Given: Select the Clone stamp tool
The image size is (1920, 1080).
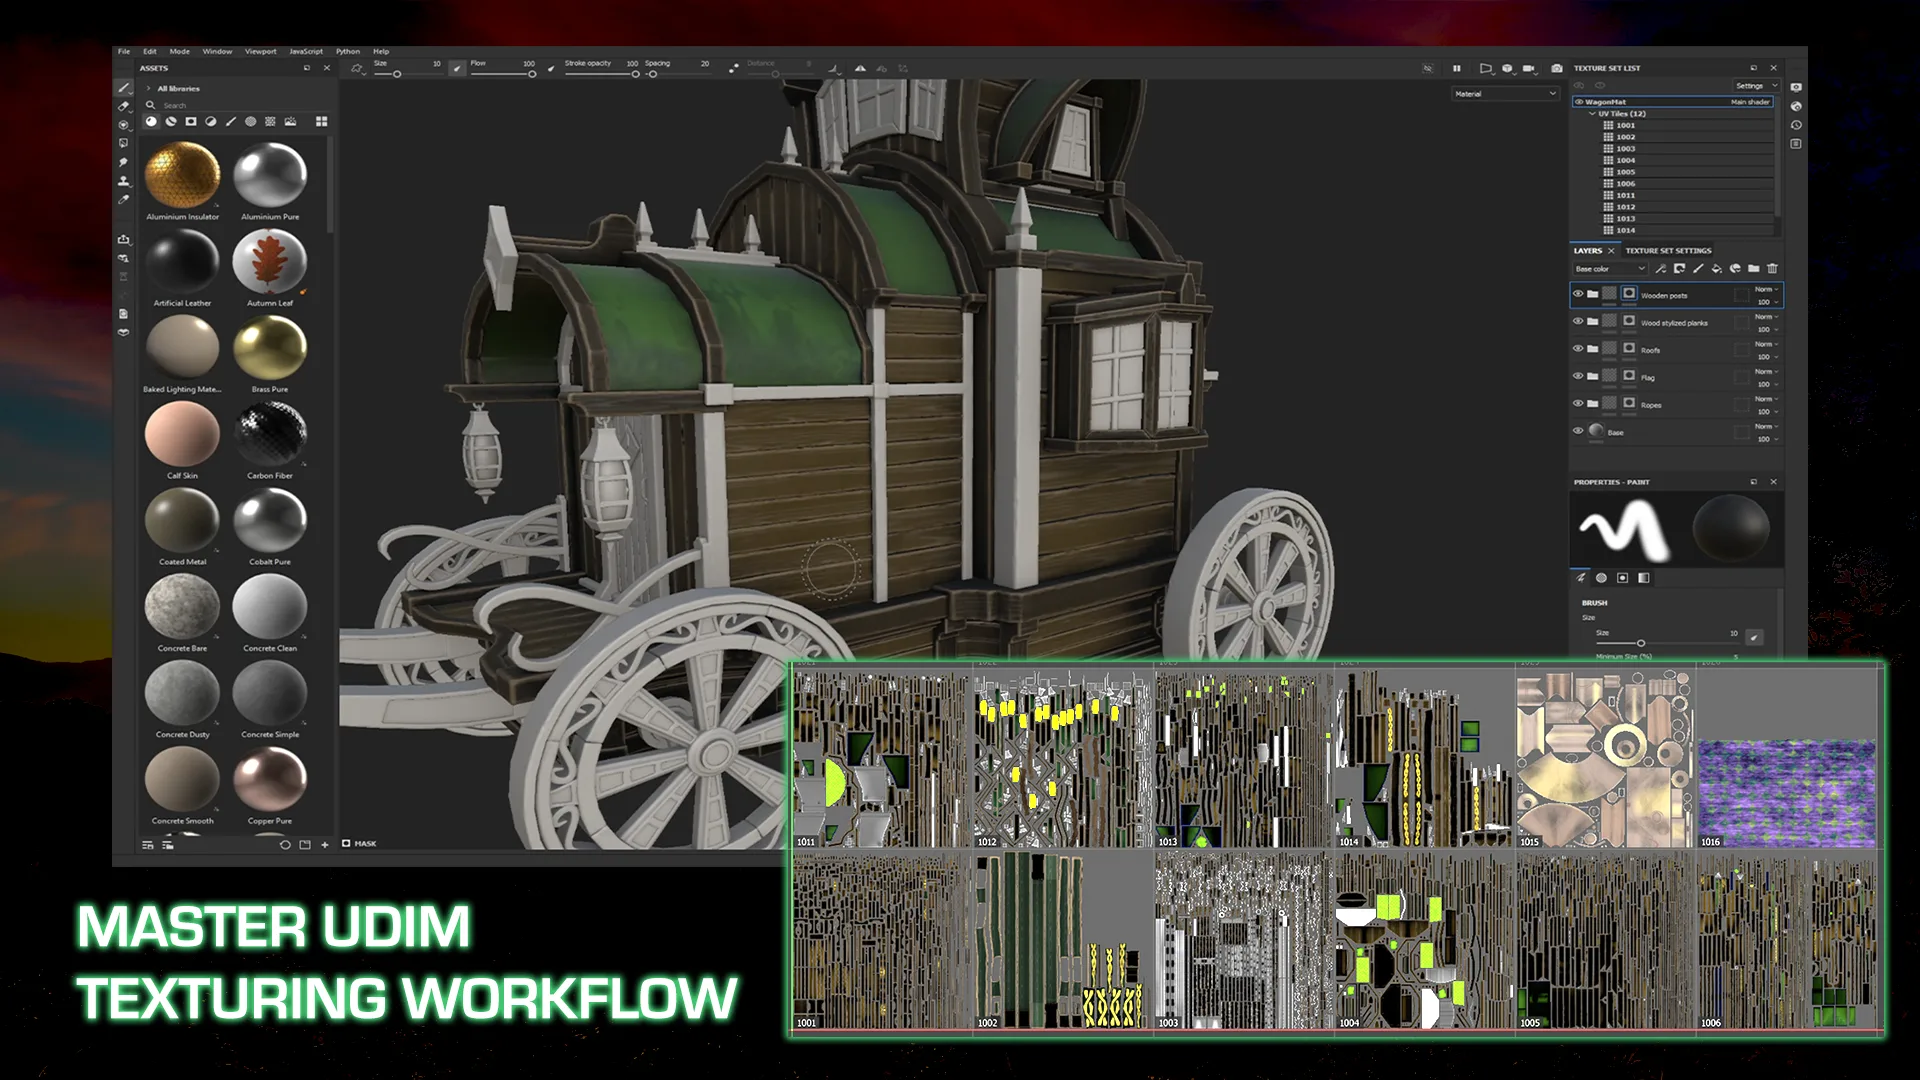Looking at the screenshot, I should pos(124,181).
